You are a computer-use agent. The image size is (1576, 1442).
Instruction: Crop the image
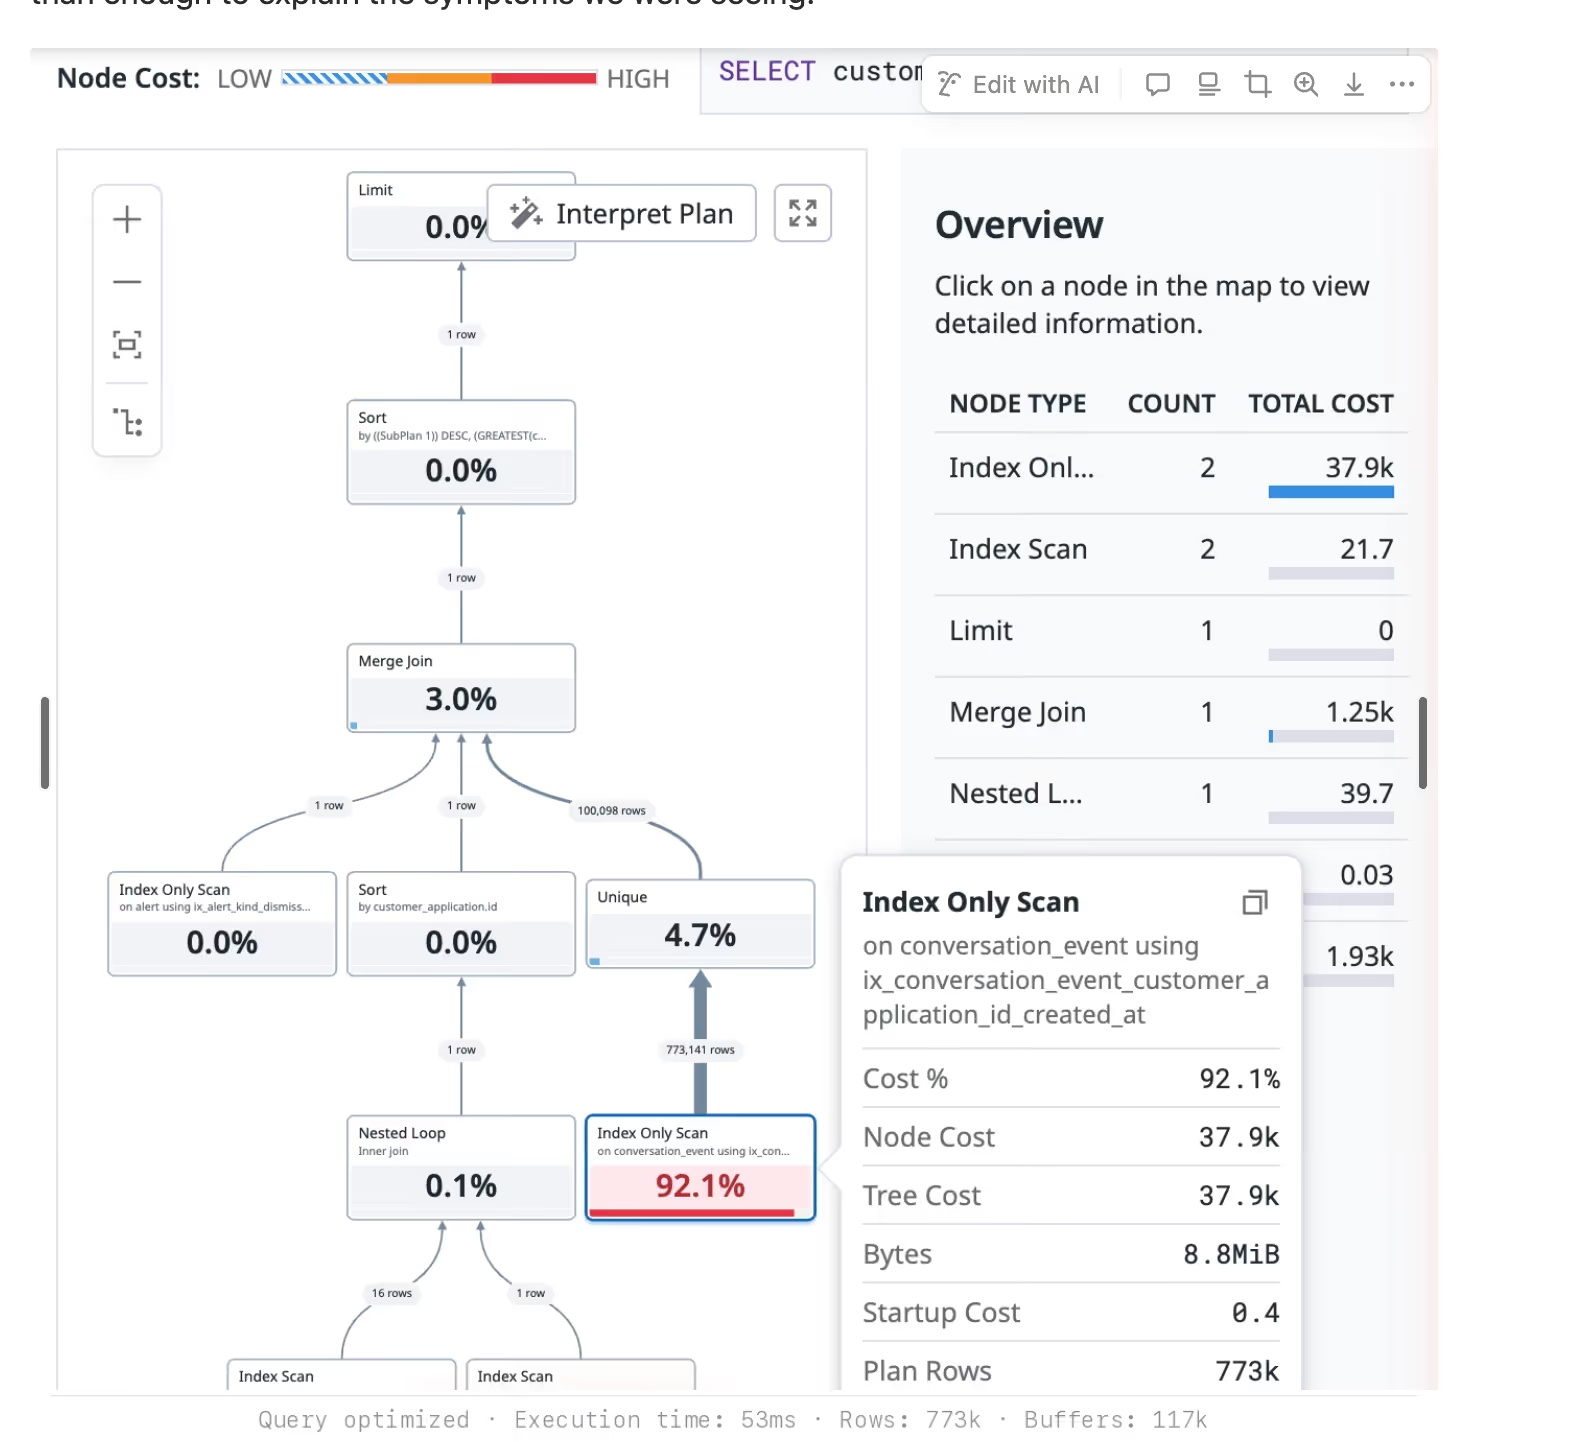(x=1258, y=85)
